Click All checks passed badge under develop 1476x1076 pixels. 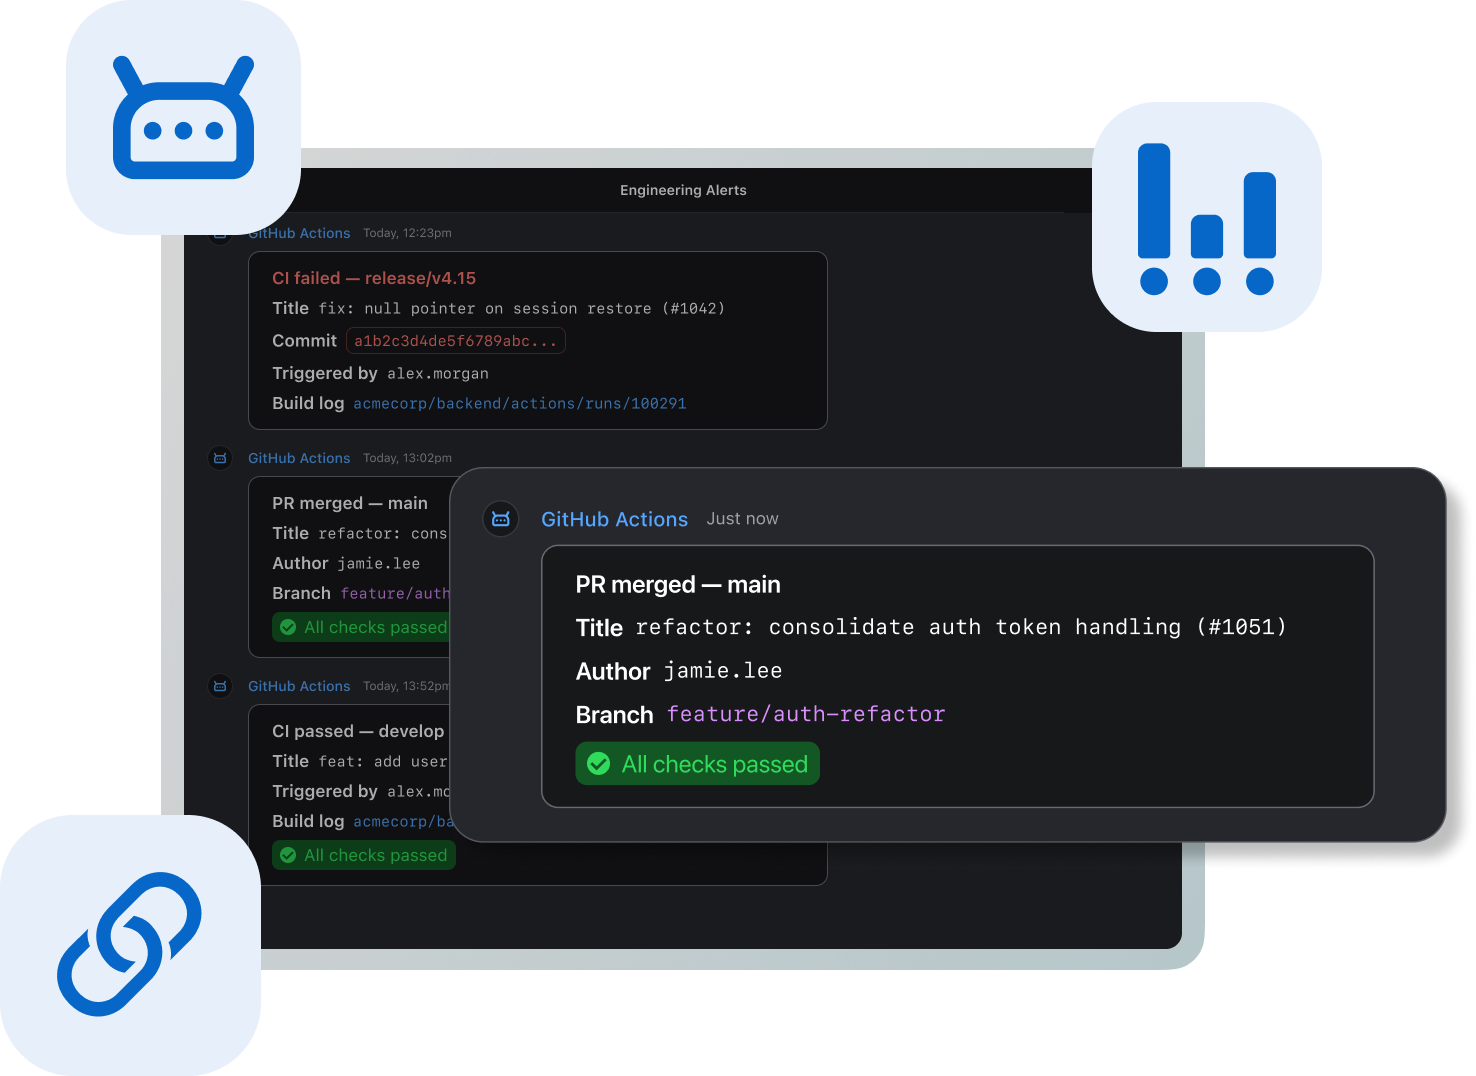coord(364,855)
